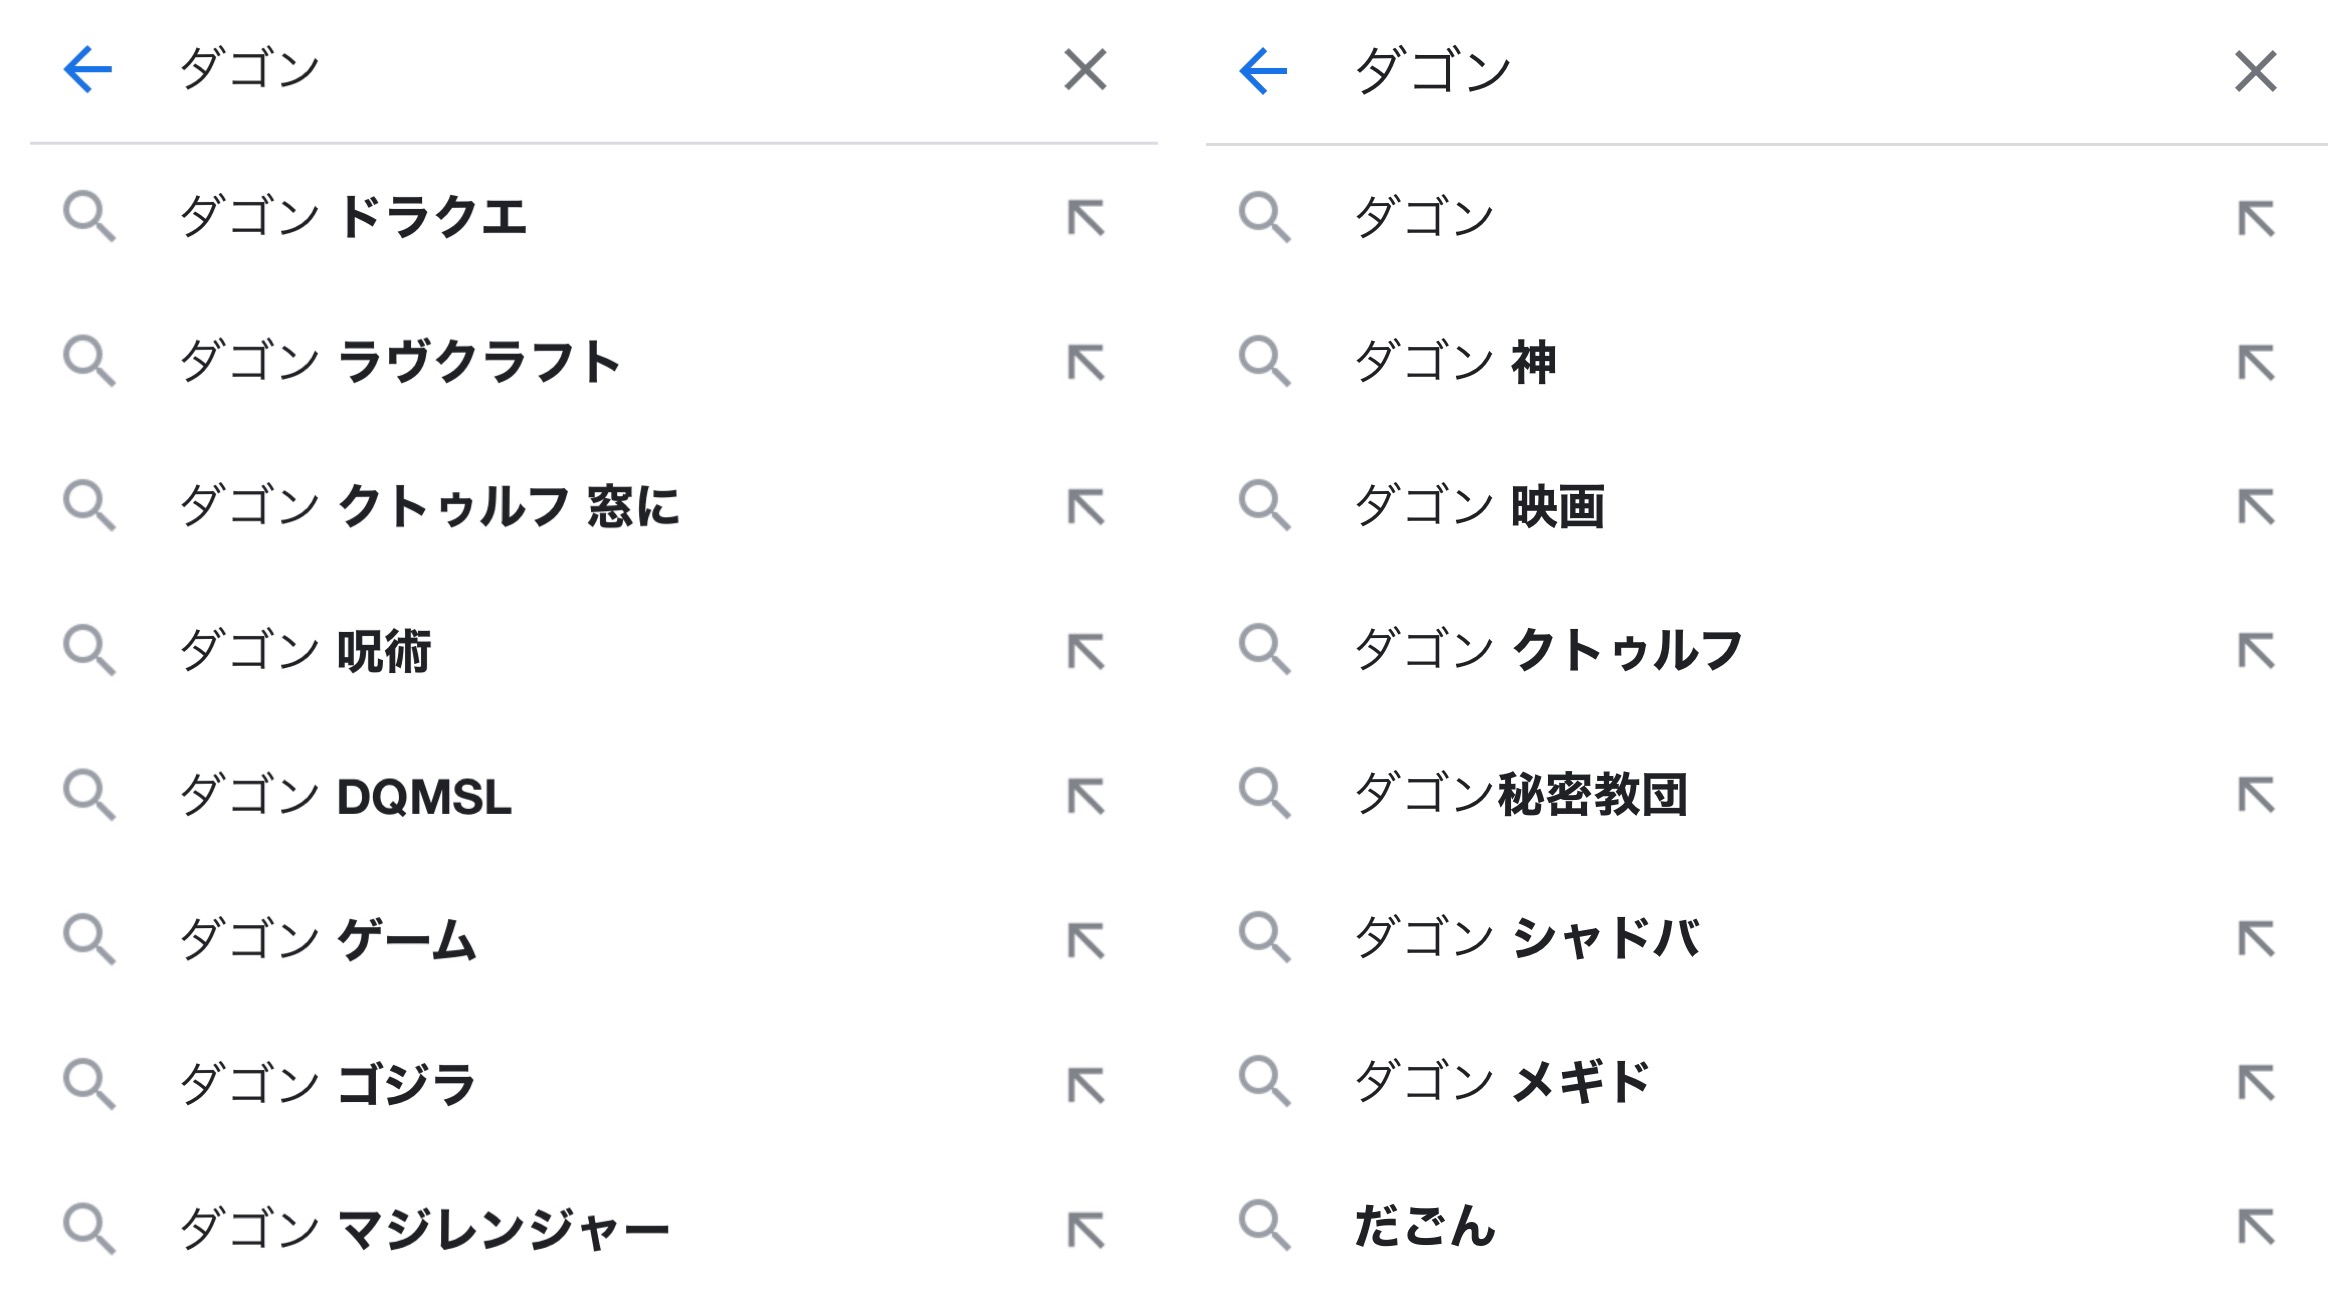The width and height of the screenshot is (2346, 1314).
Task: Insert suggestion ダゴン 神 using its arrow icon
Action: click(2256, 362)
